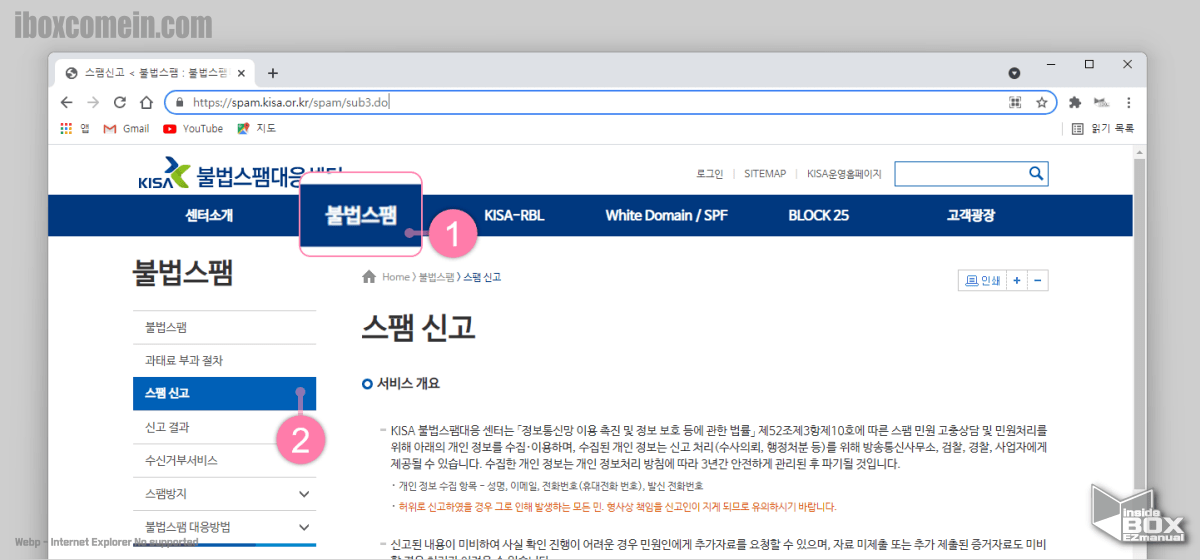The width and height of the screenshot is (1200, 560).
Task: Click the Home icon in breadcrumb
Action: coord(369,277)
